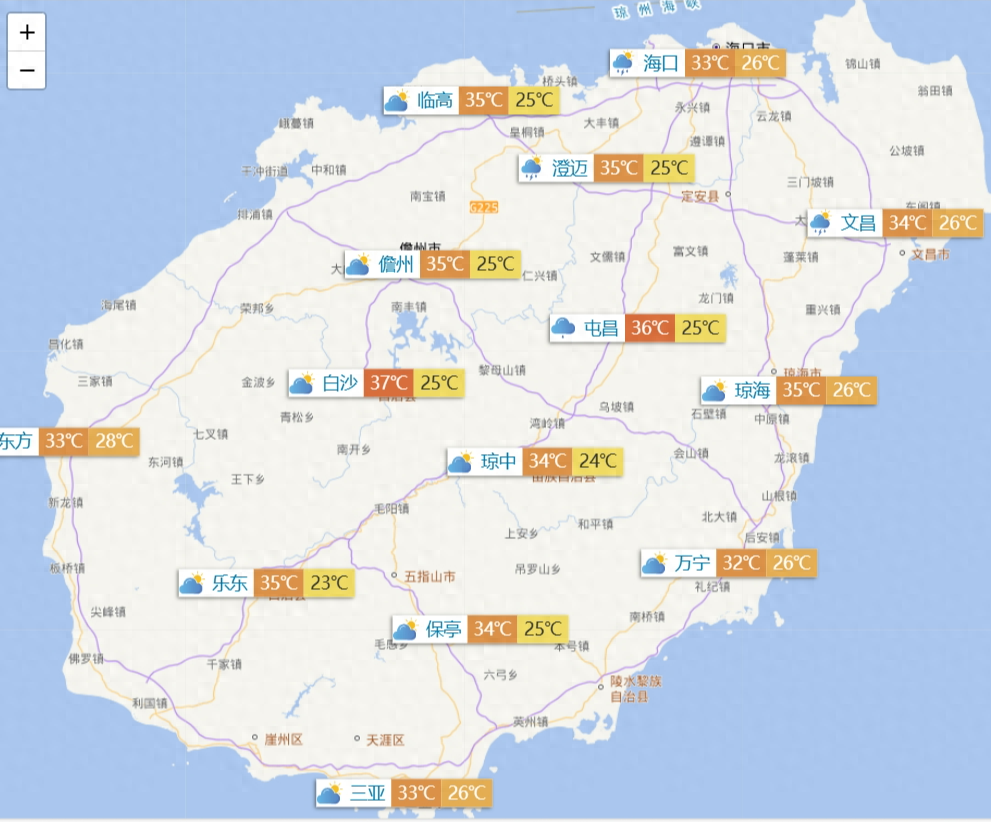991x822 pixels.
Task: Open the Baoting city label
Action: [443, 629]
